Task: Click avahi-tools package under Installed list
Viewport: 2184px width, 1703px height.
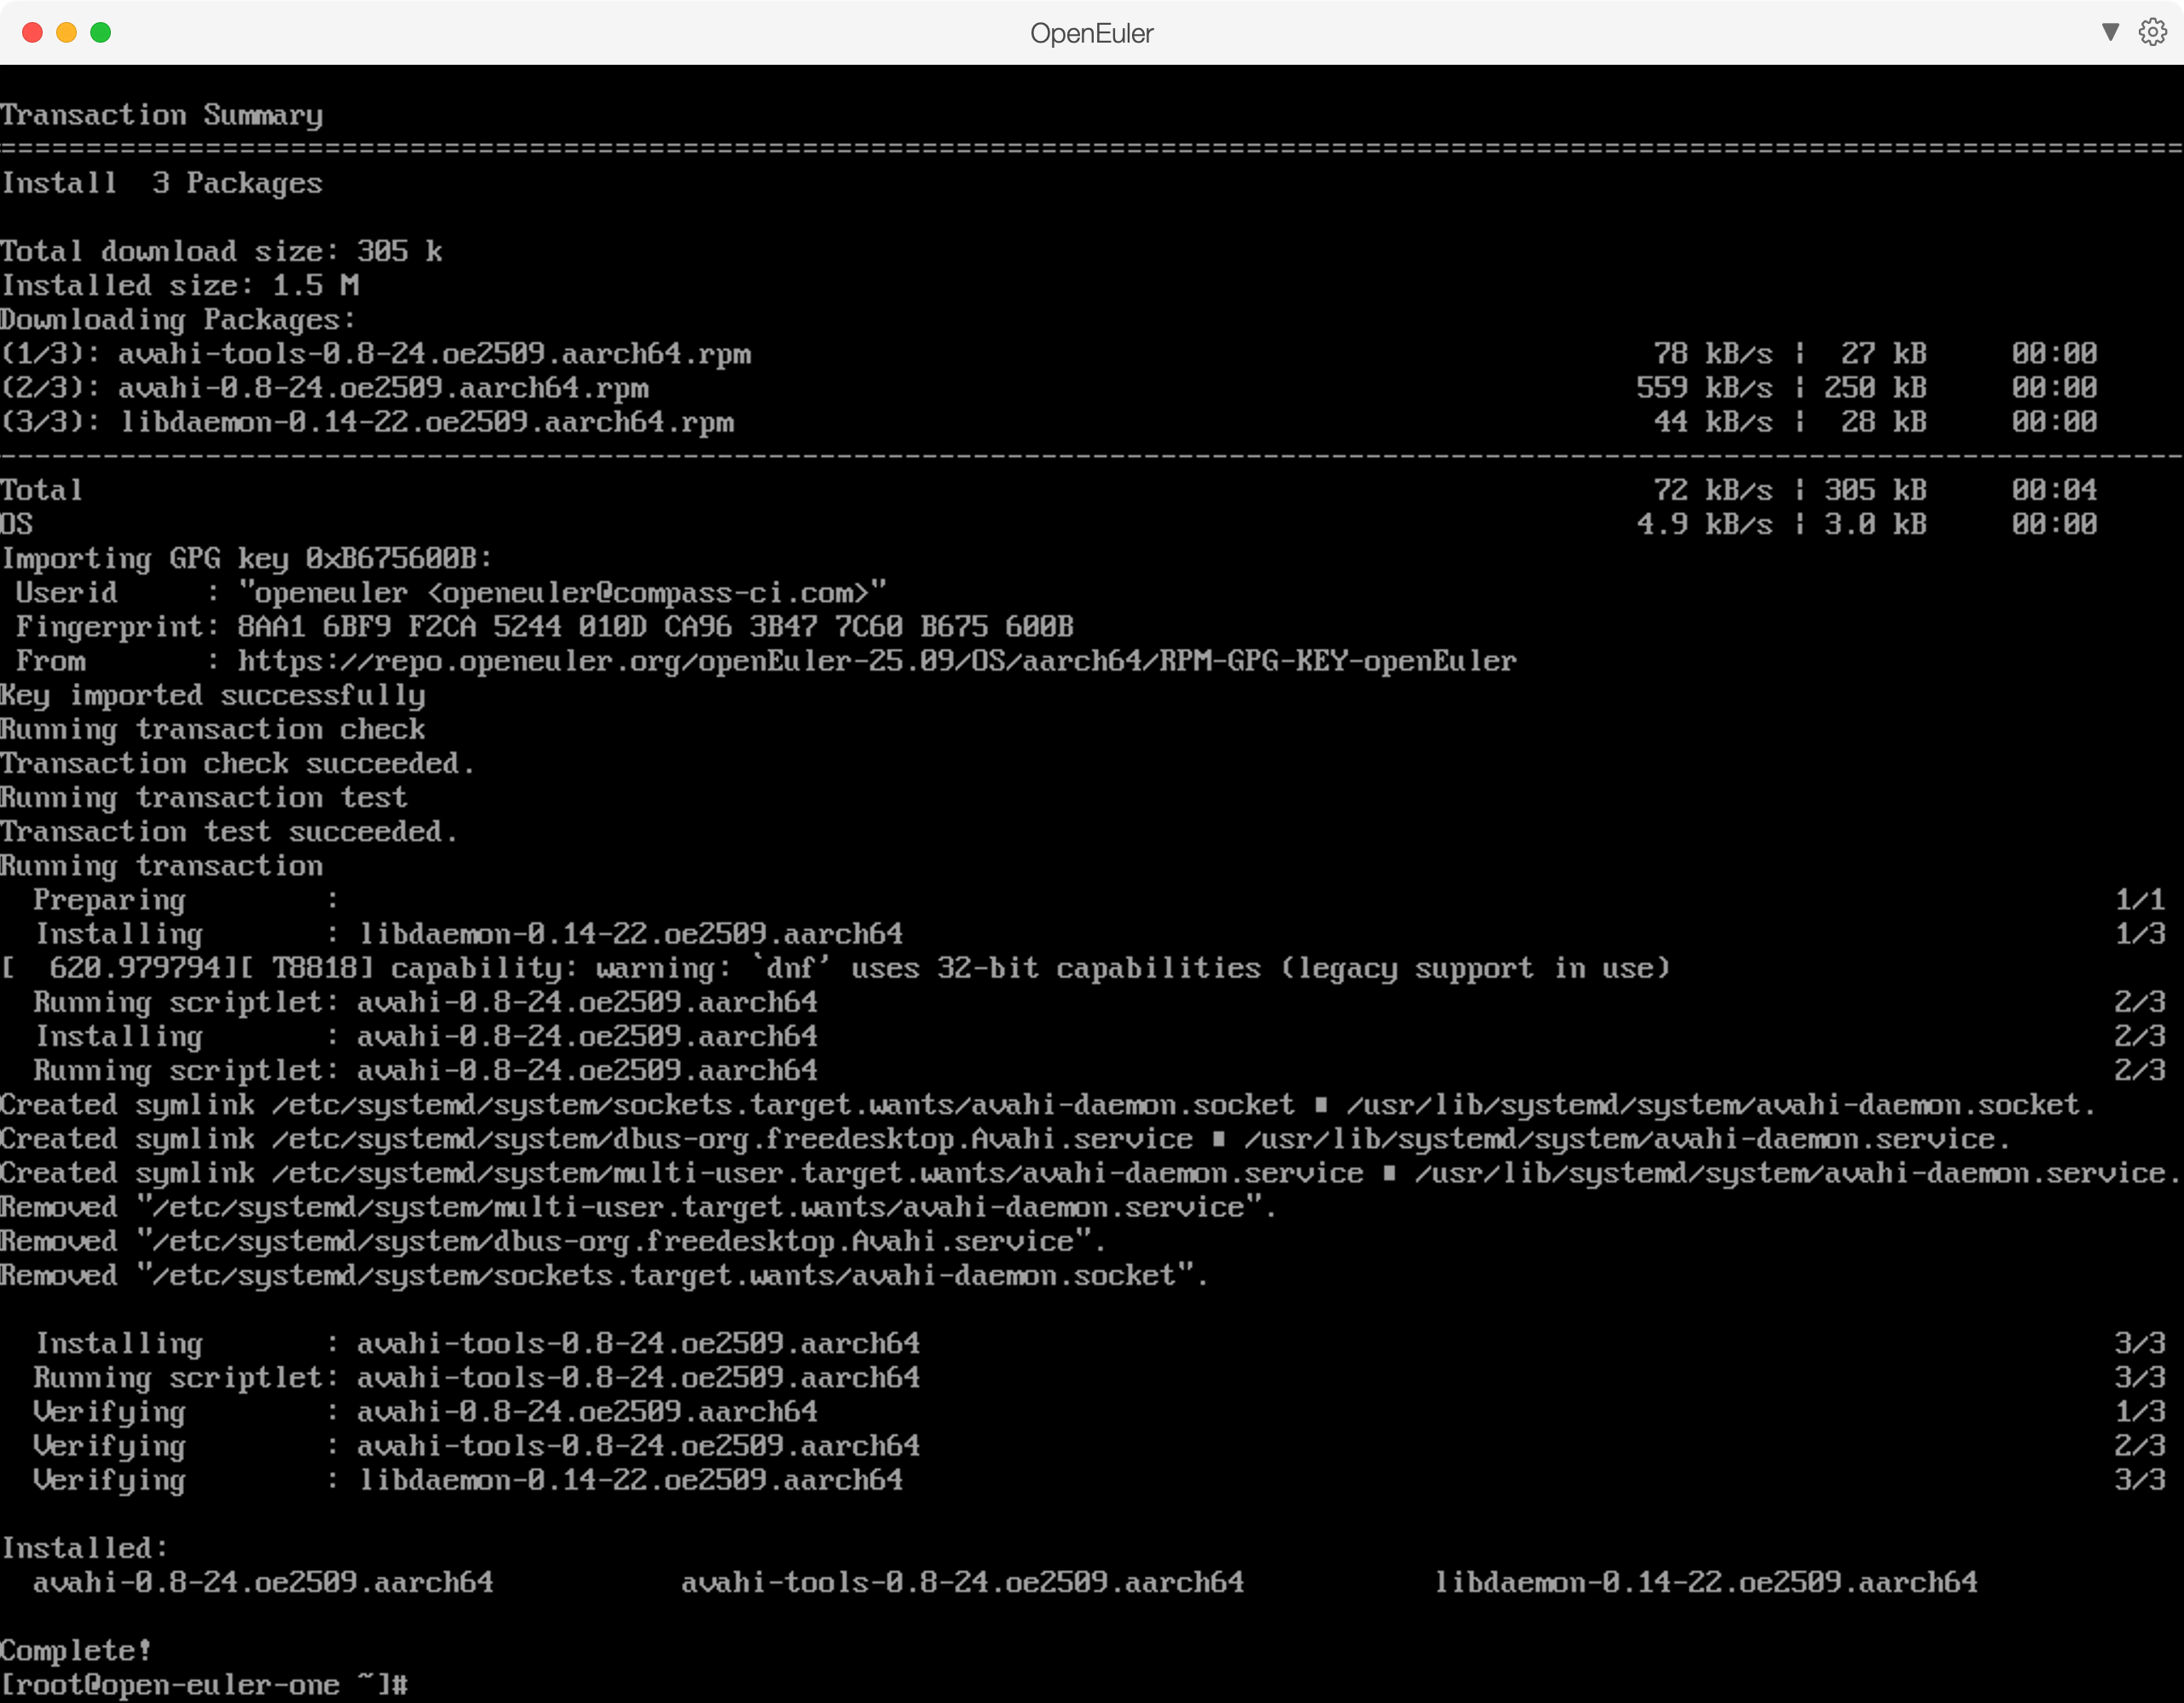Action: 962,1582
